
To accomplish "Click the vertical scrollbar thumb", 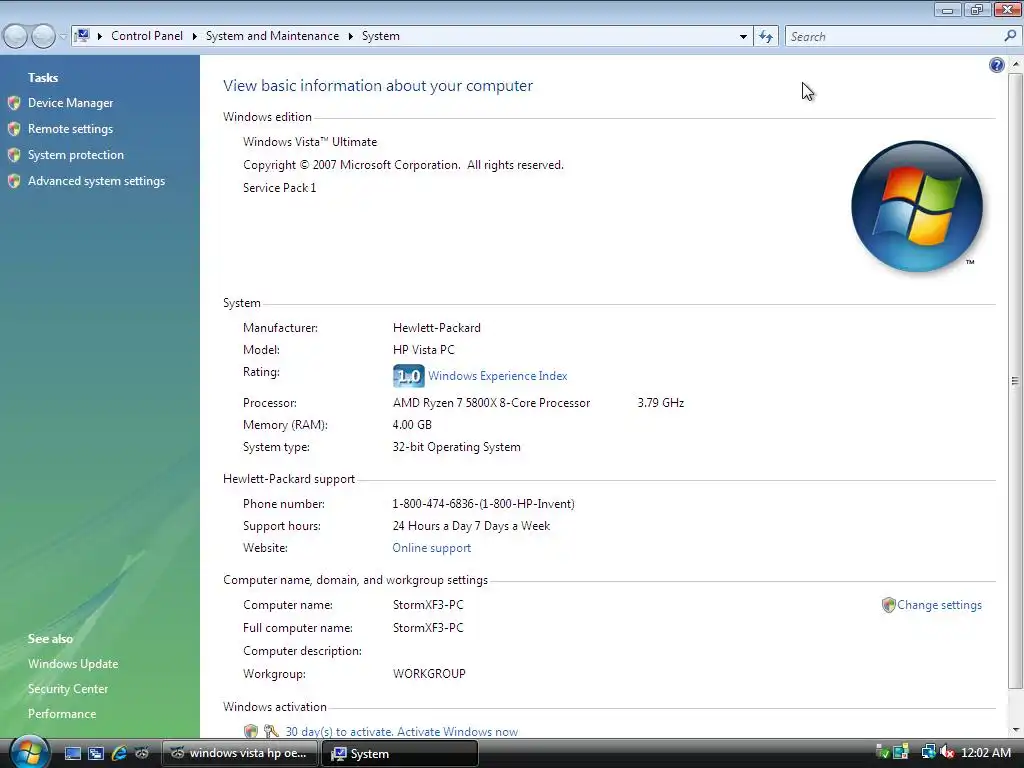I will click(1016, 381).
